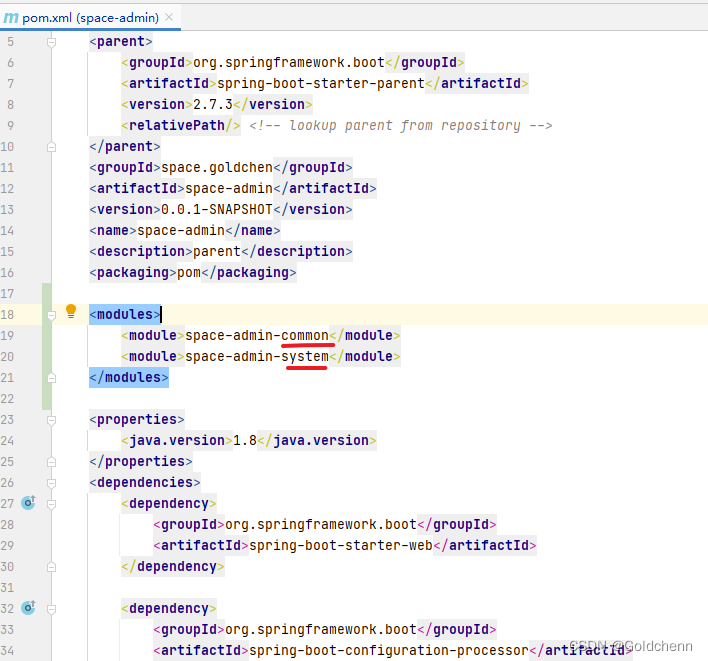Image resolution: width=708 pixels, height=661 pixels.
Task: Click the closing modules tag
Action: (x=129, y=377)
